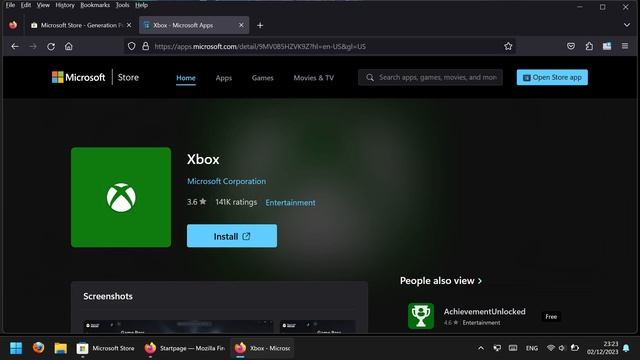Expand the People also view section arrow
Viewport: 640px width, 360px height.
click(480, 281)
